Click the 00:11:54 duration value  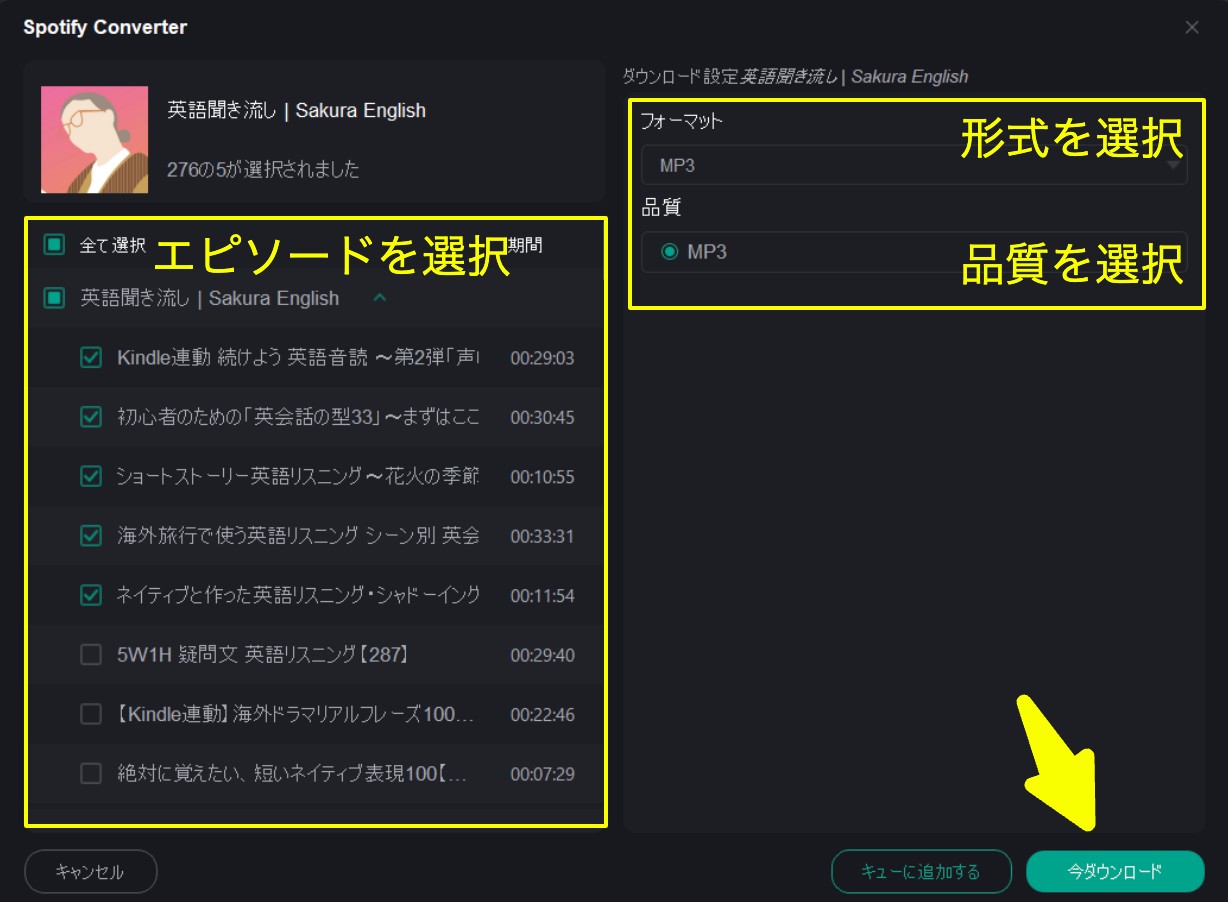coord(542,596)
